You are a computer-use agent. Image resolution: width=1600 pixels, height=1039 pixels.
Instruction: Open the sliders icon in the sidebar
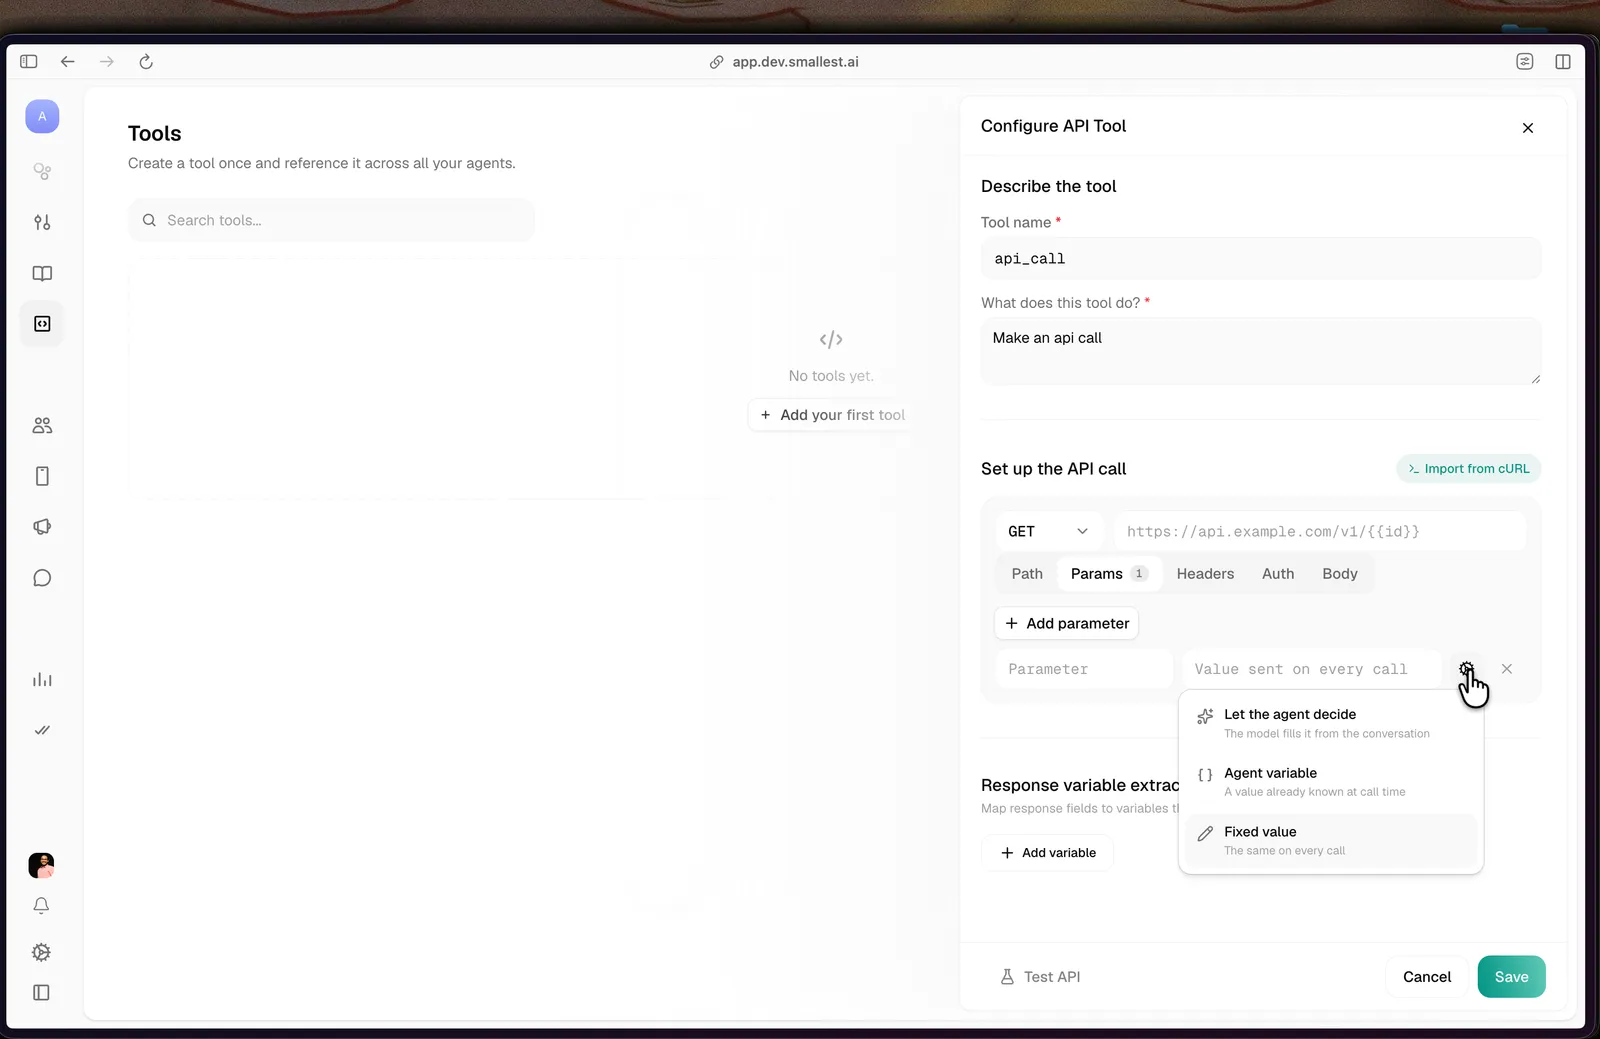click(42, 222)
